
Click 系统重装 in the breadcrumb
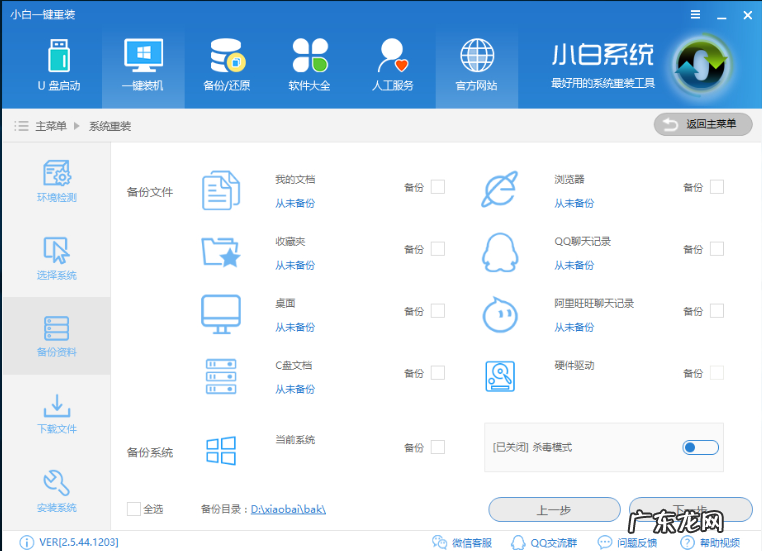pyautogui.click(x=110, y=126)
